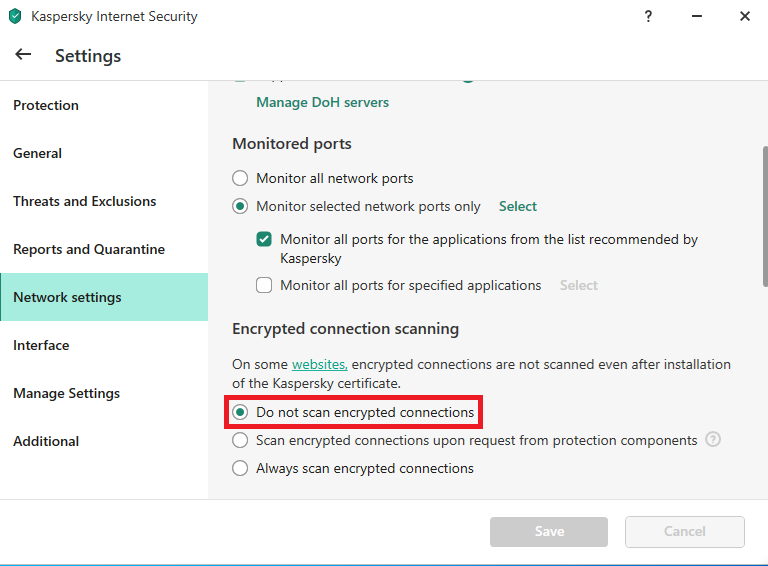Click the Manage DoH servers link

(x=322, y=102)
